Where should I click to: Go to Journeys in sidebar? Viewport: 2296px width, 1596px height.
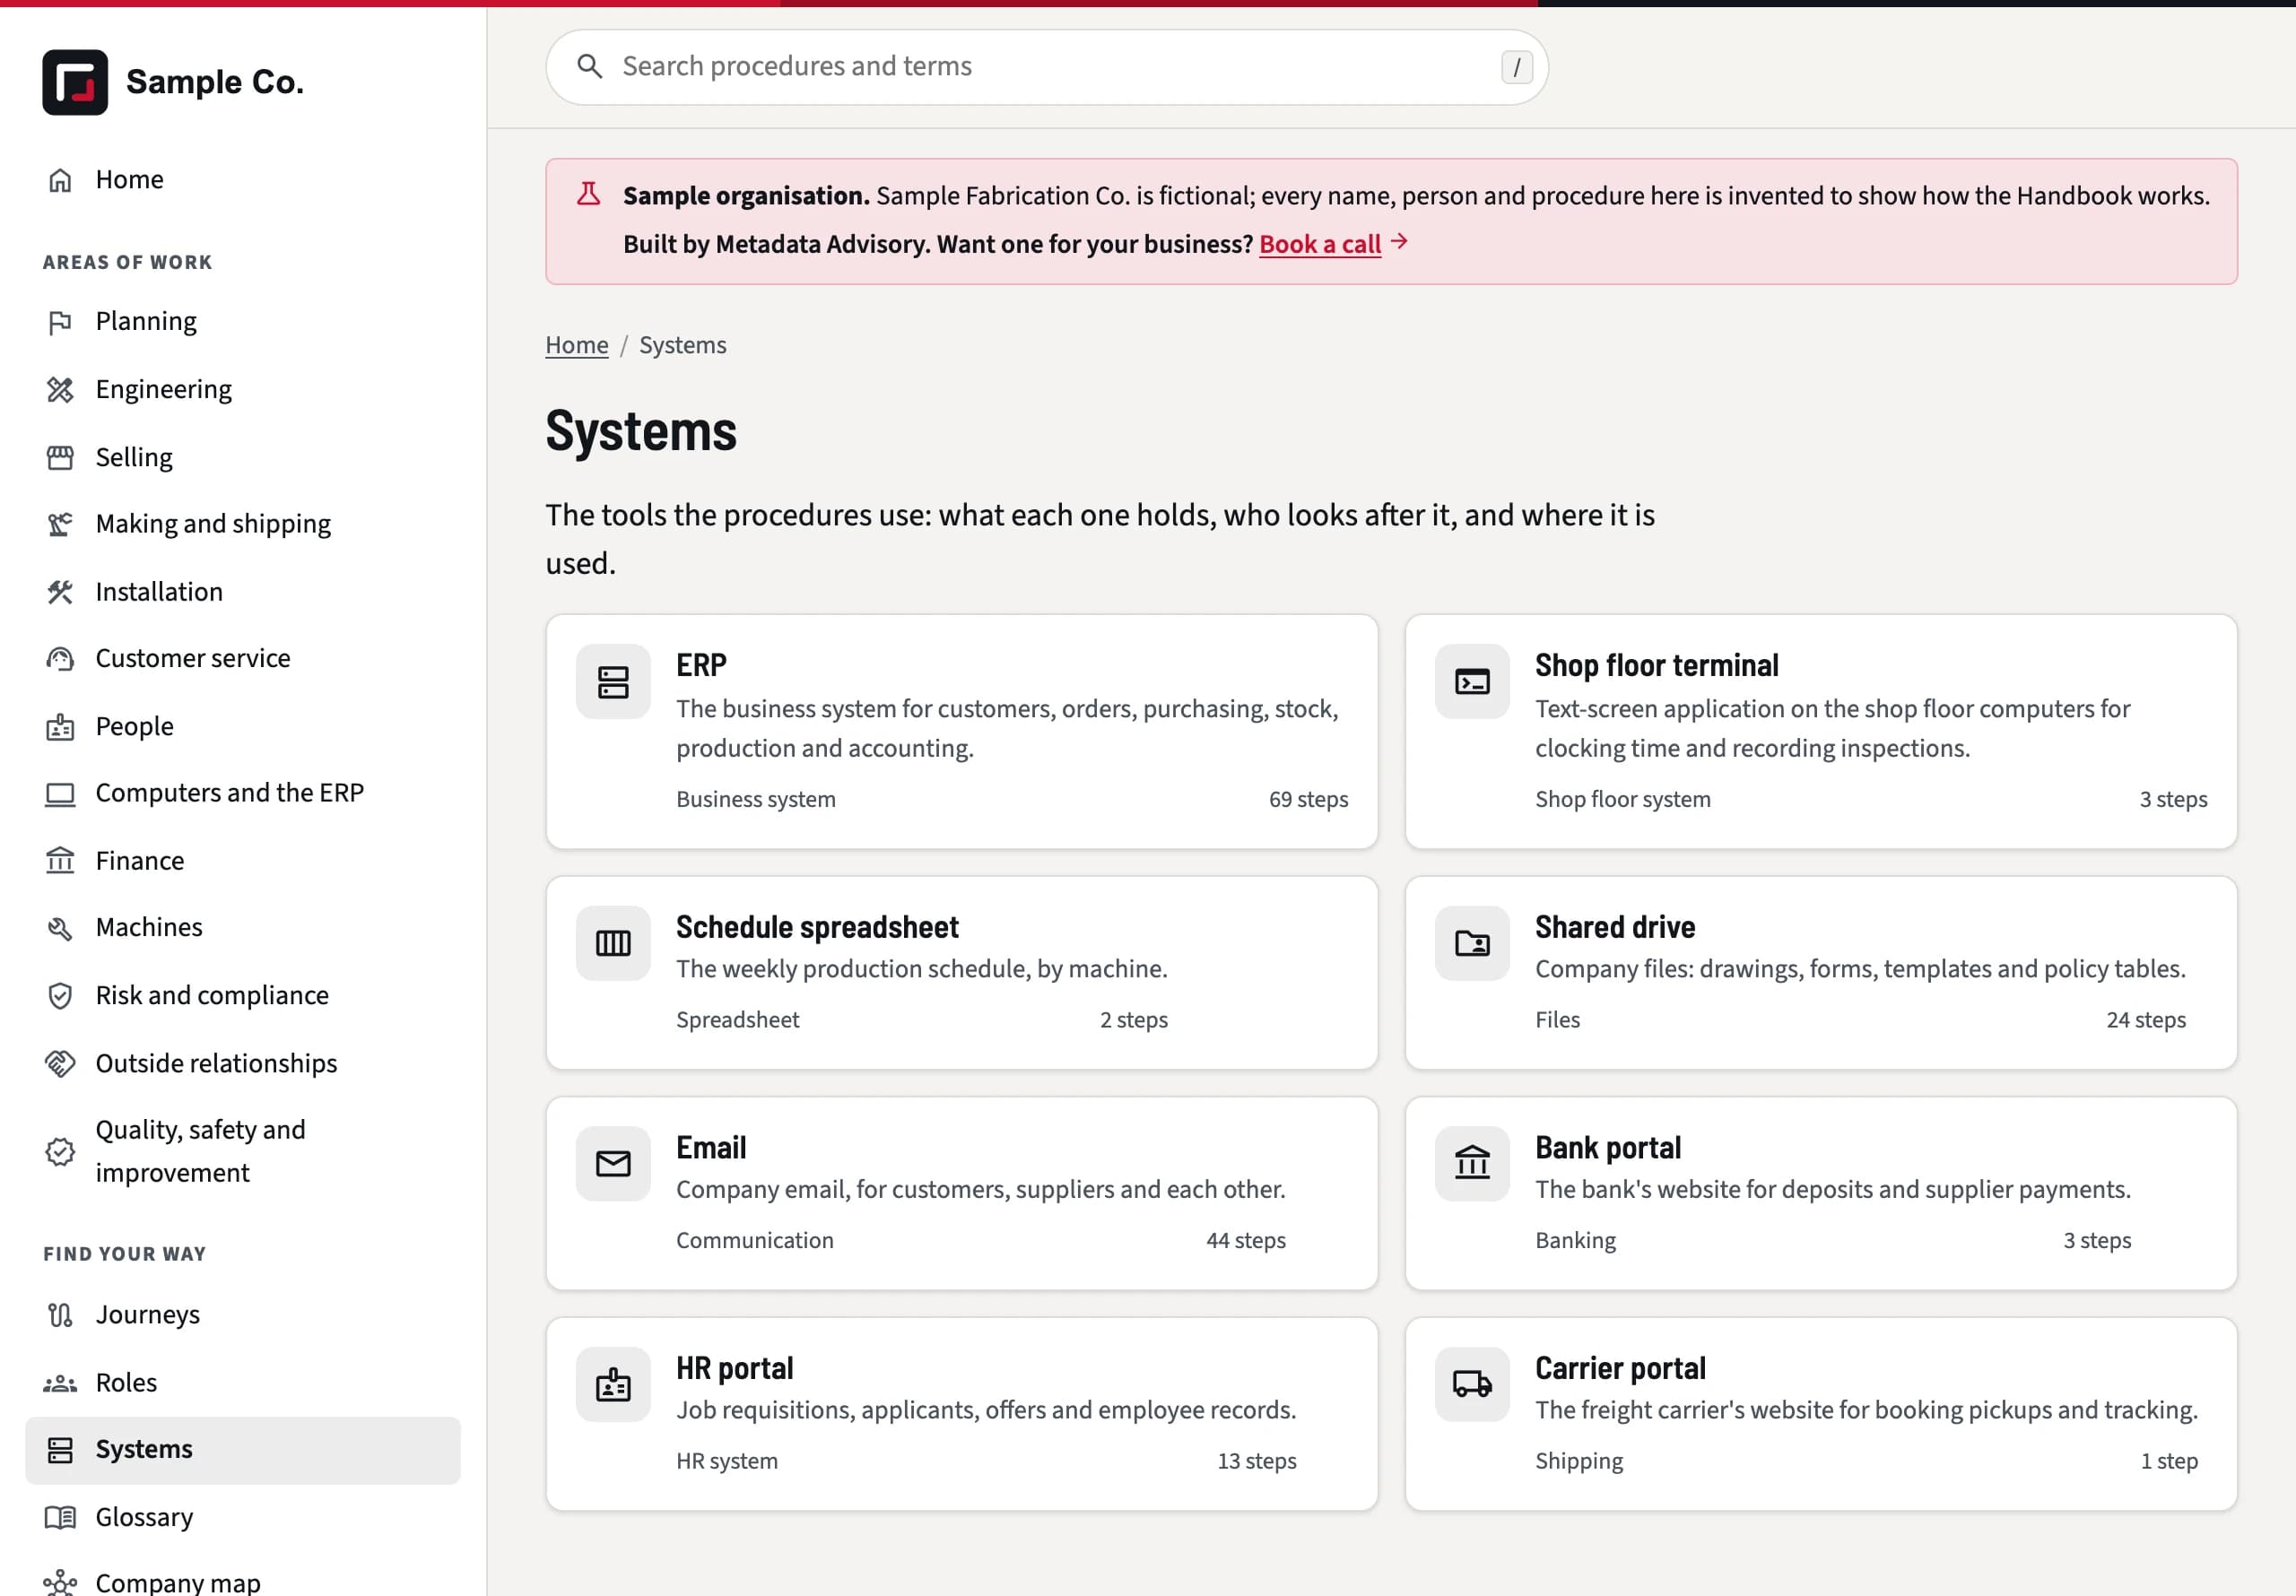pyautogui.click(x=243, y=1316)
